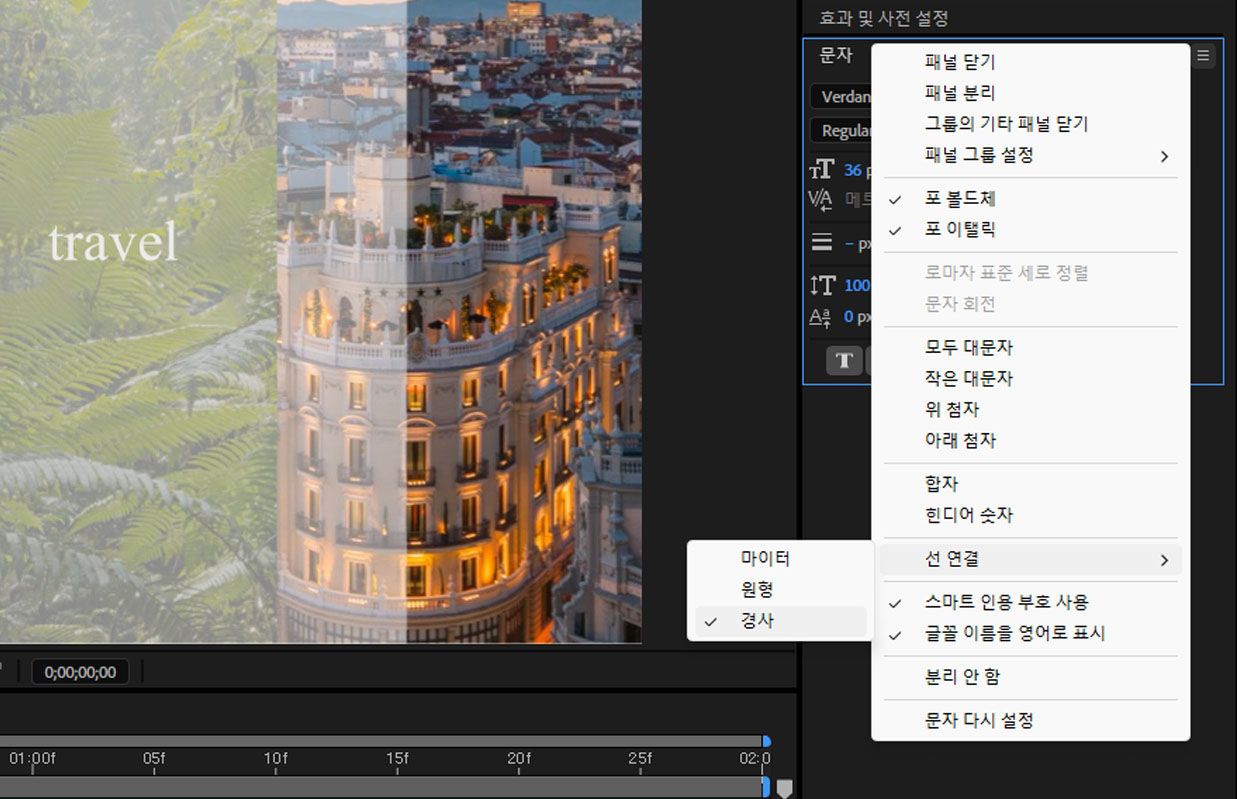Image resolution: width=1237 pixels, height=799 pixels.
Task: Click the 20f mark on the time ruler
Action: click(519, 759)
